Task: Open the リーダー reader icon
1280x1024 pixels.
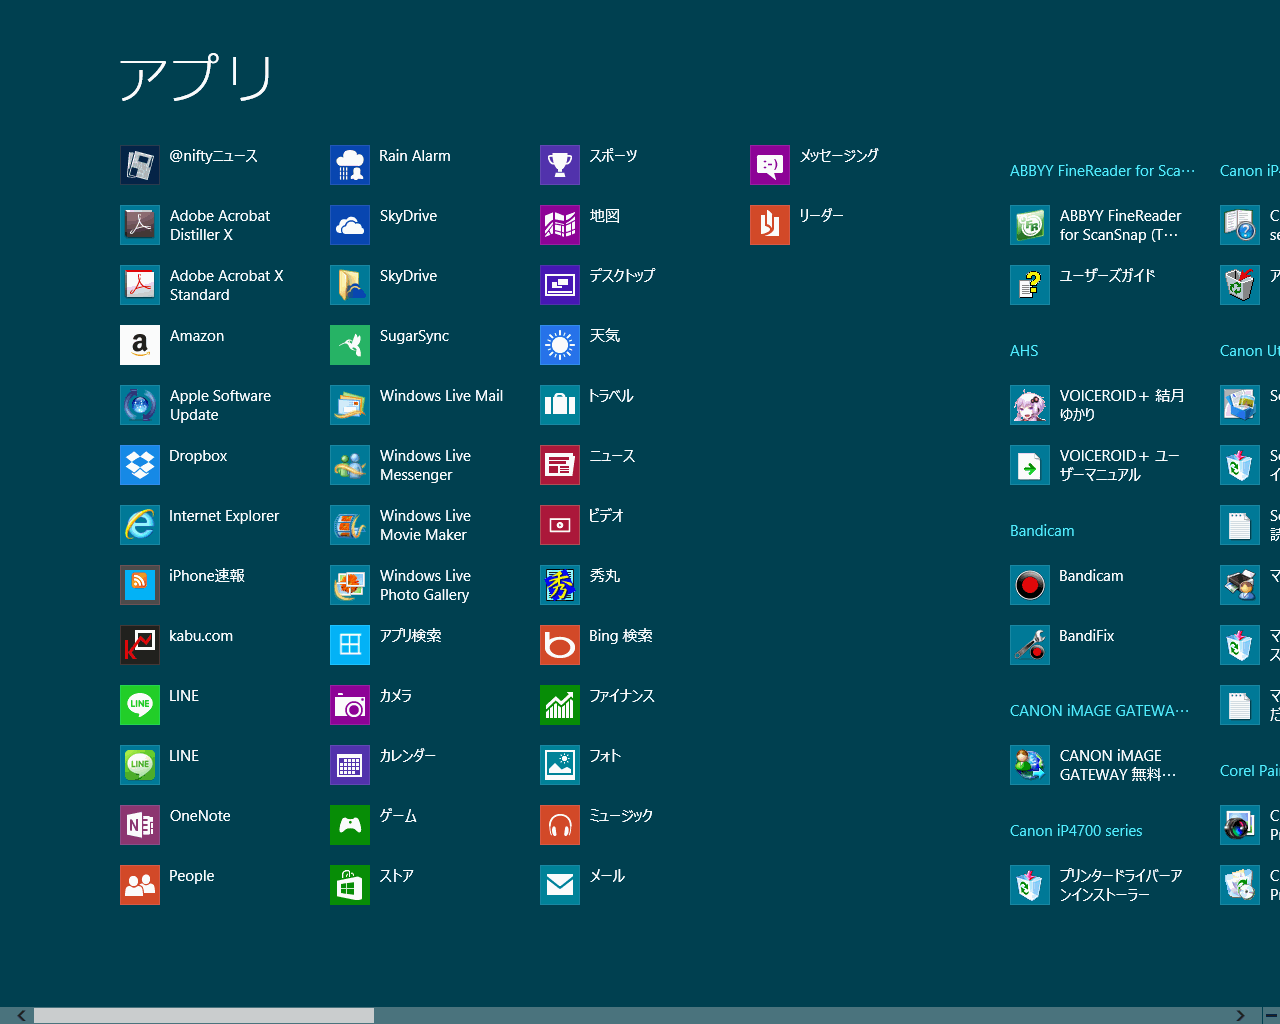Action: point(770,225)
